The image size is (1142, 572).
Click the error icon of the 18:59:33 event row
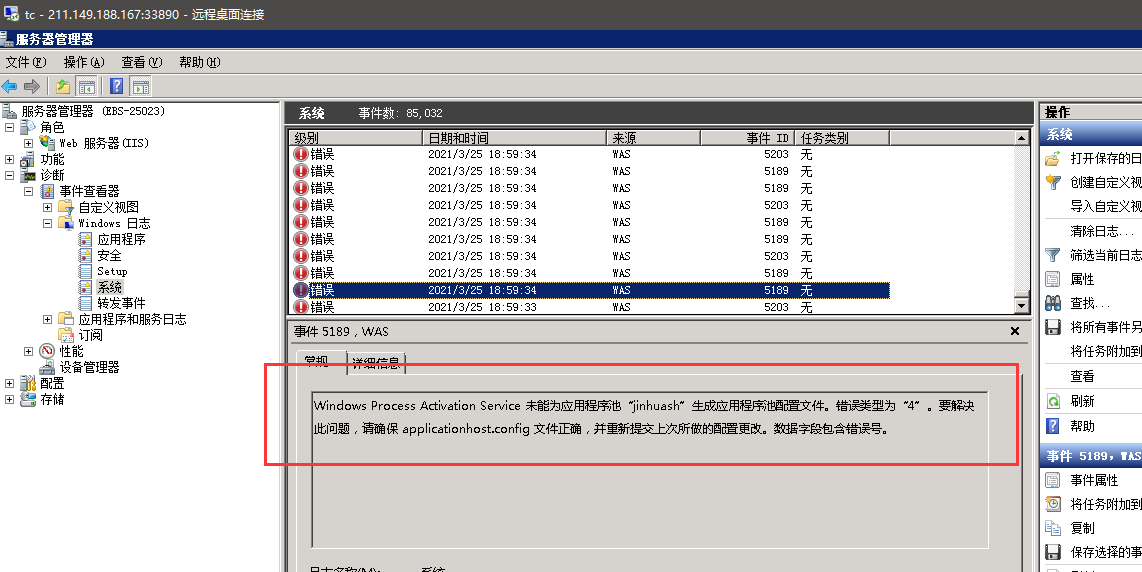click(x=300, y=307)
